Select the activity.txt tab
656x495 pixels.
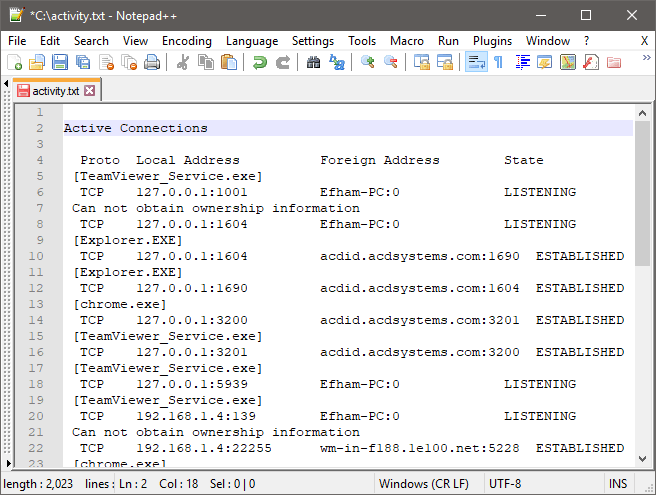(56, 91)
